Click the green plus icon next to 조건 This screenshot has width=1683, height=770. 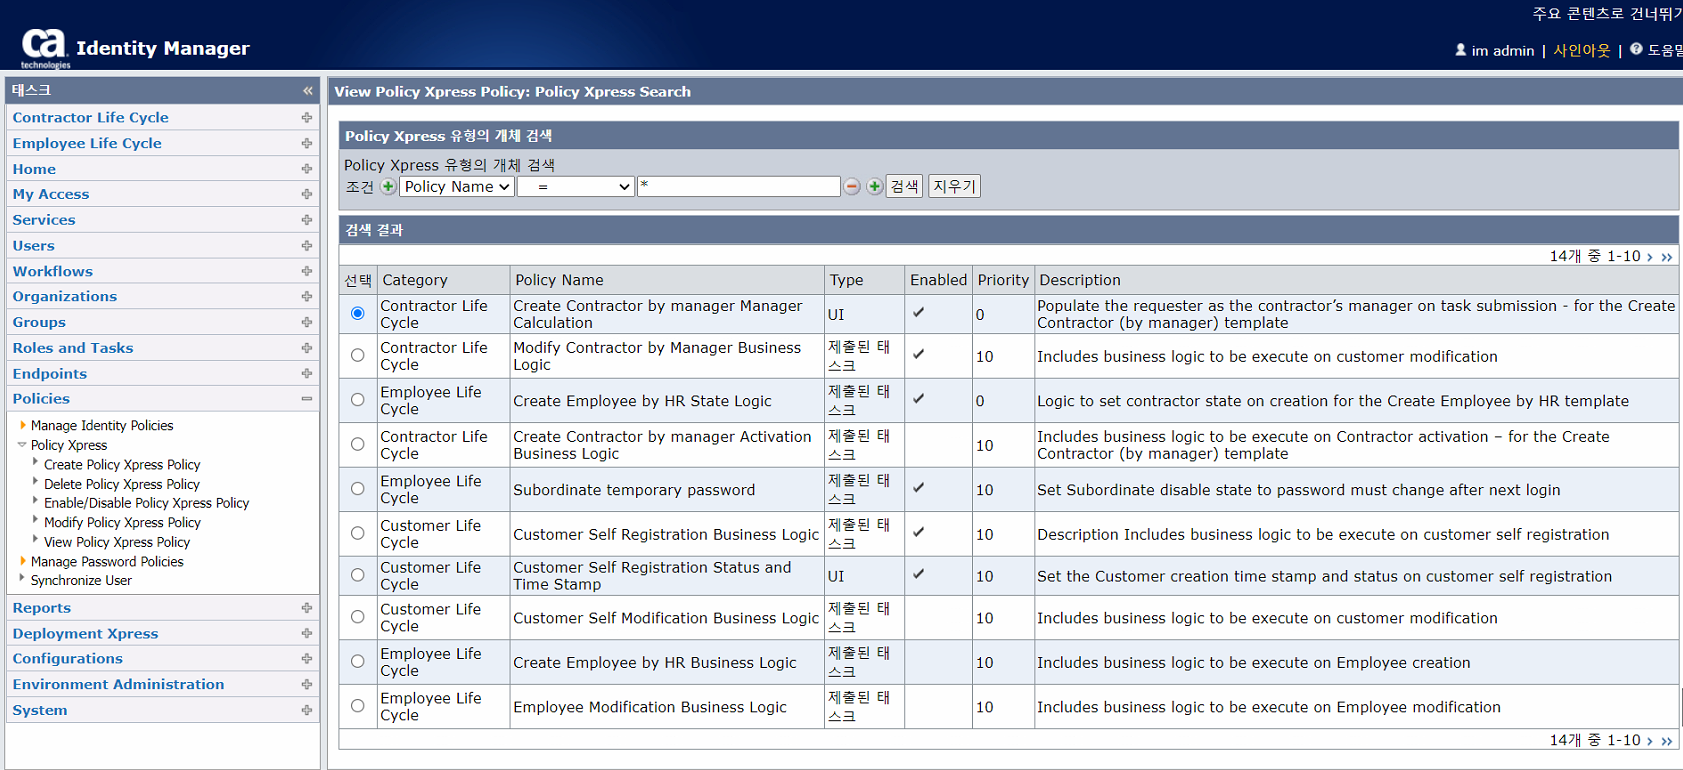click(388, 187)
